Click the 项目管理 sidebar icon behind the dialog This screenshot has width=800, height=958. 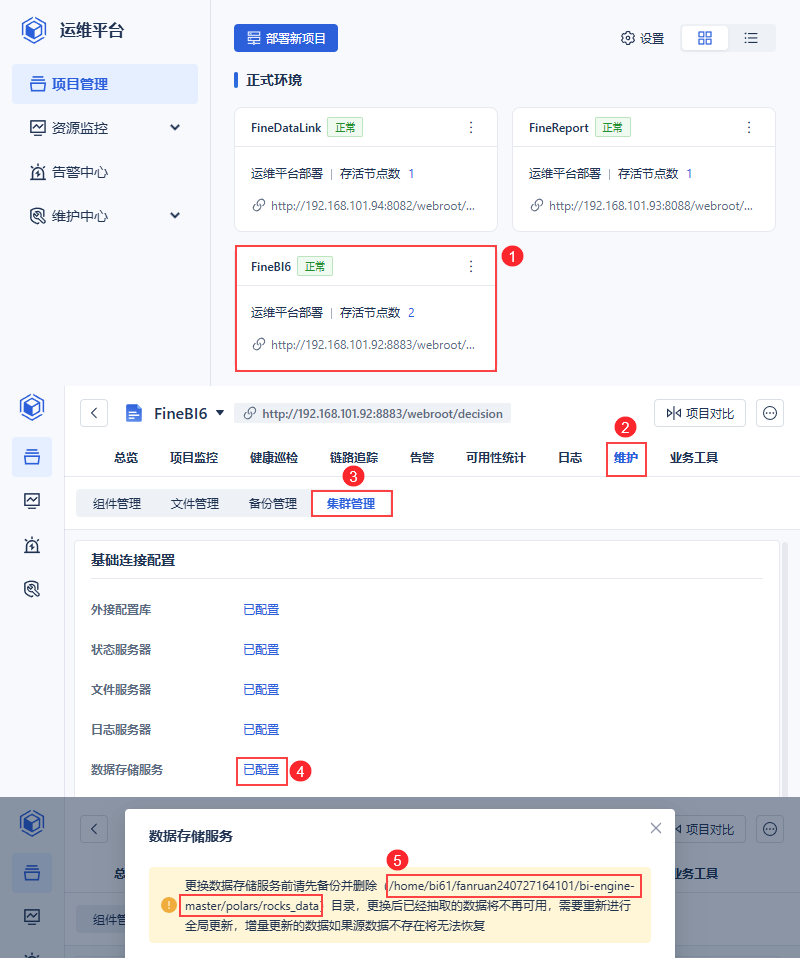point(32,872)
